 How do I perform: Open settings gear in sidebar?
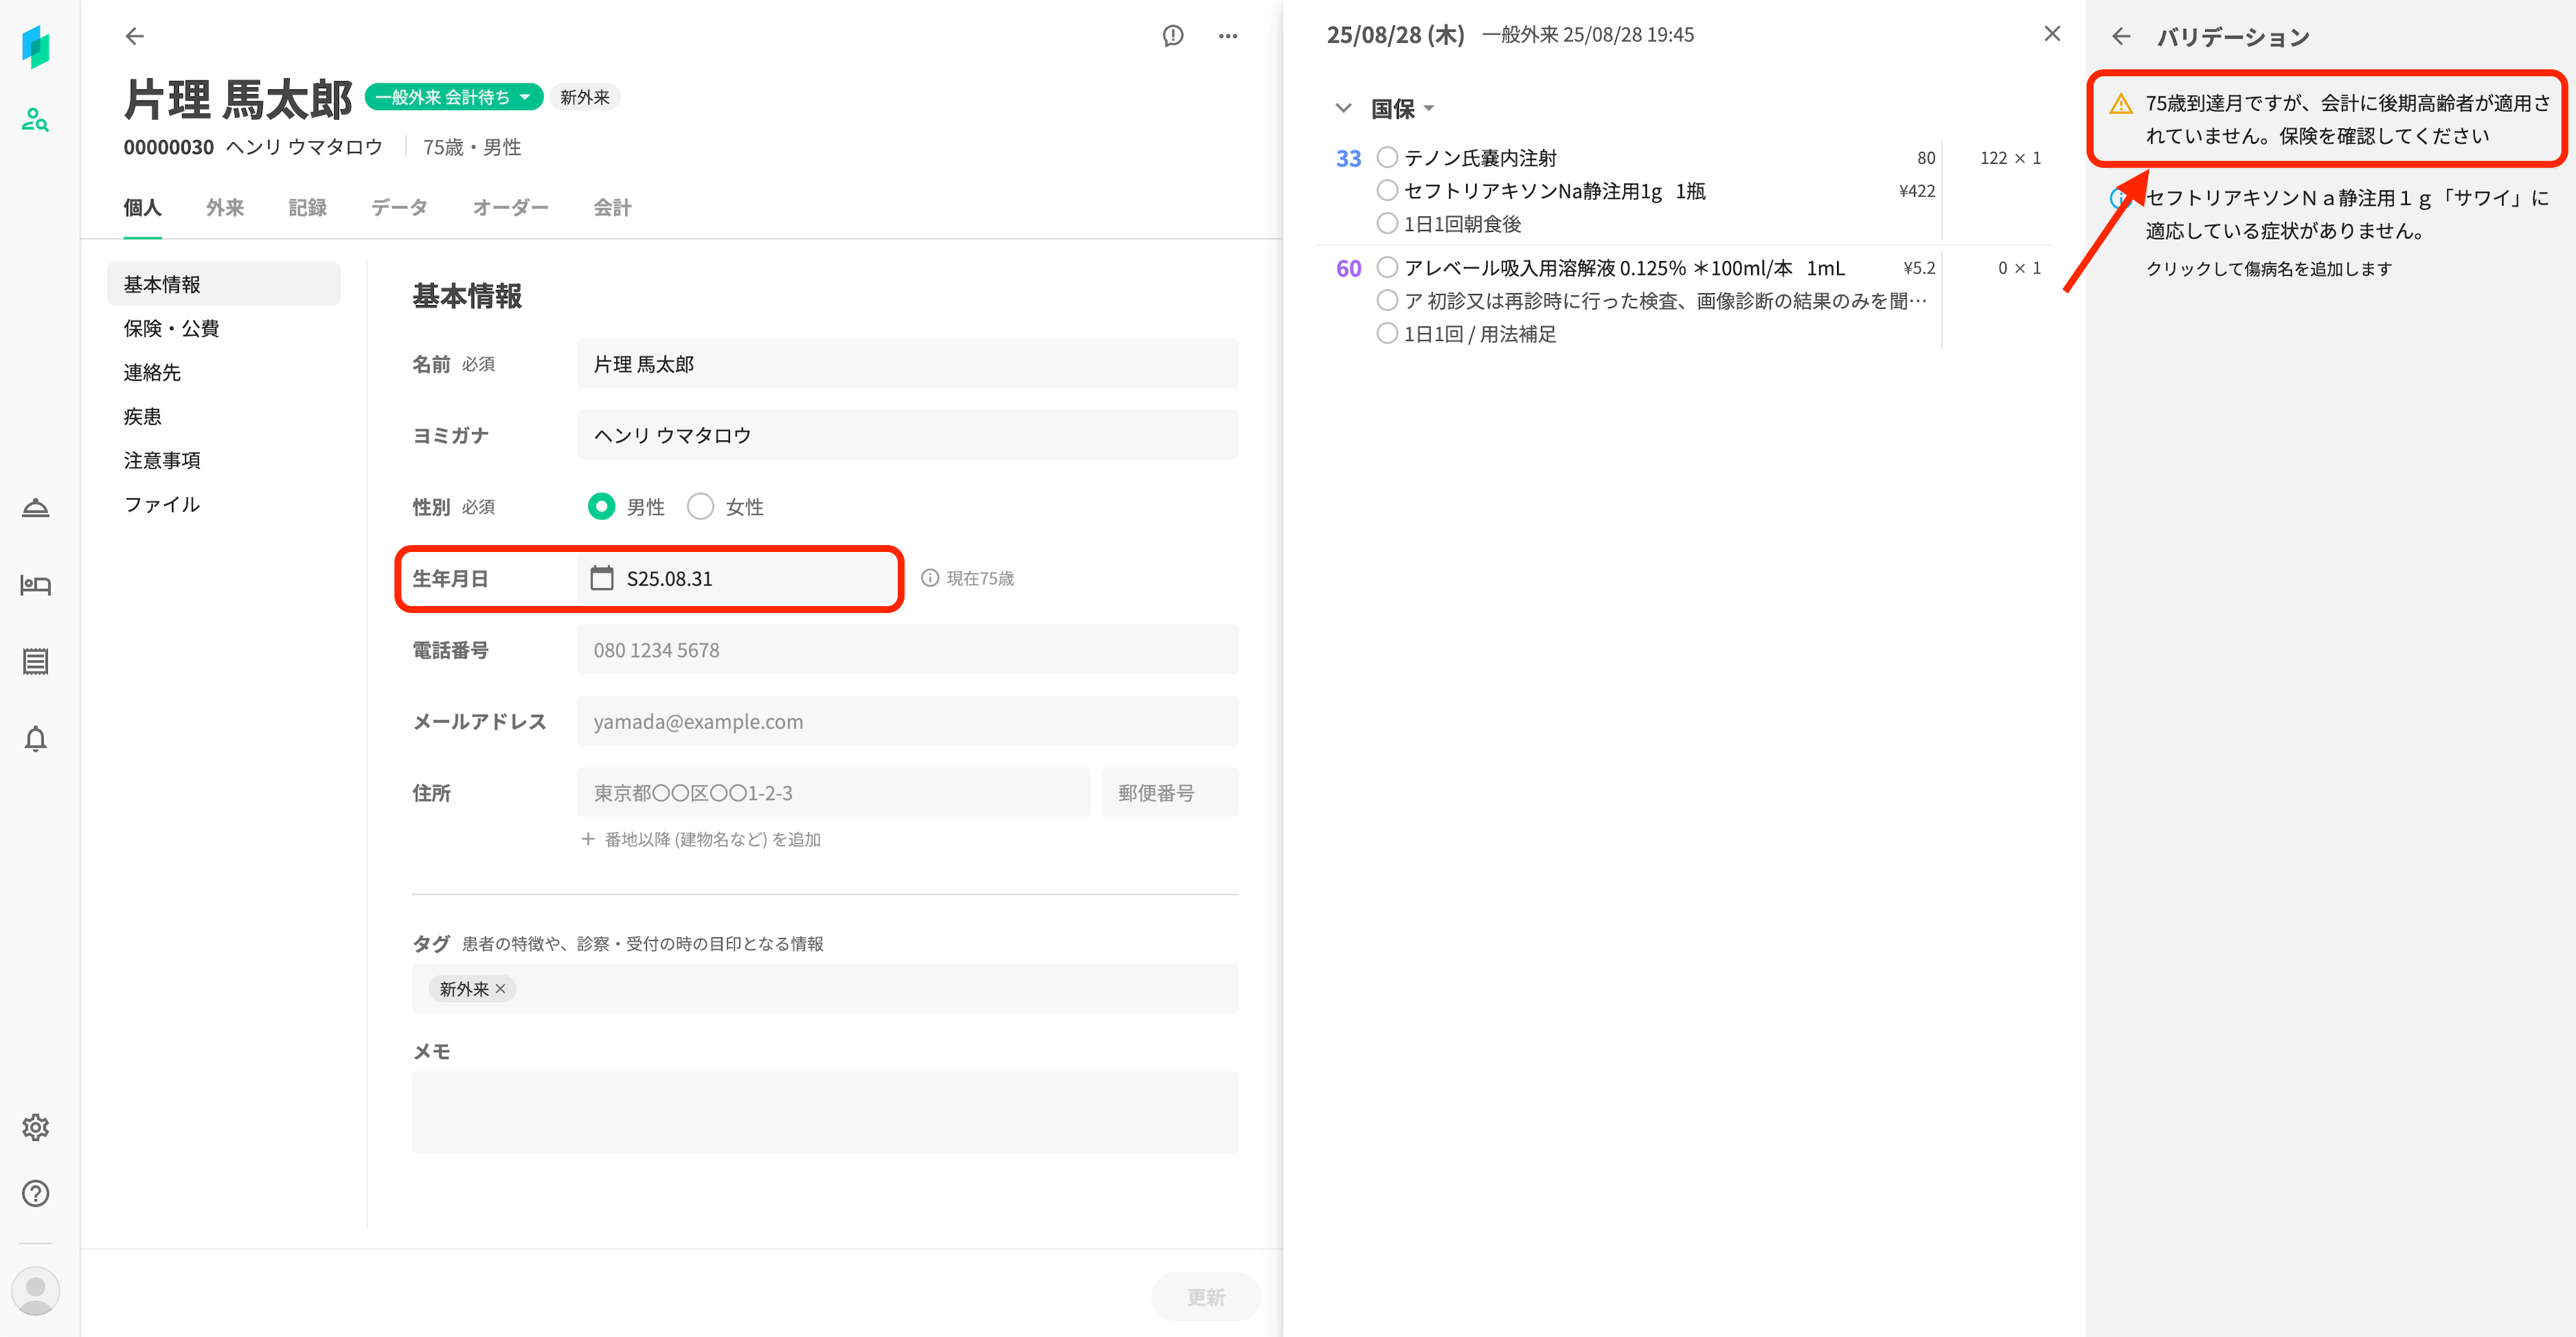click(x=35, y=1127)
